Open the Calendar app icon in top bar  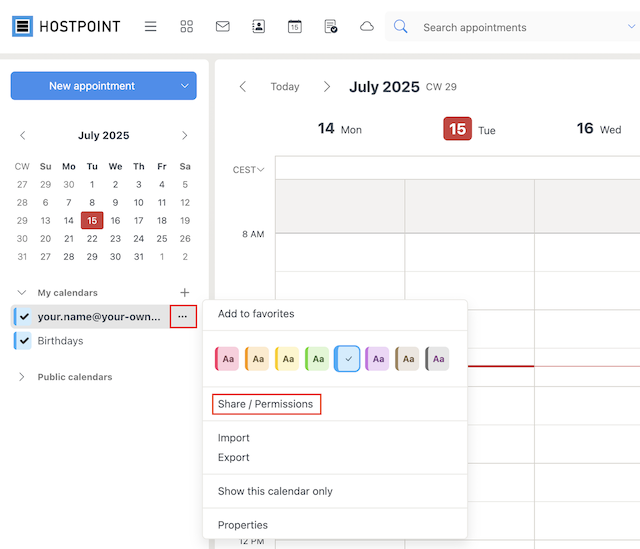[294, 27]
